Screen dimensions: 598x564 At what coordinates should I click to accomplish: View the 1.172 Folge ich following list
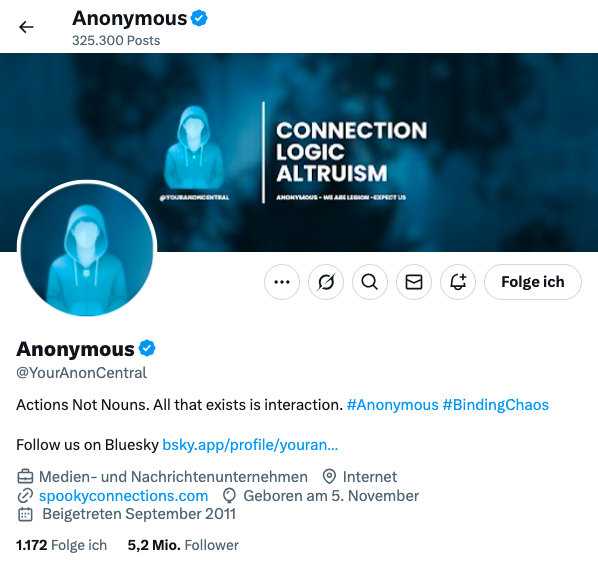tap(61, 545)
